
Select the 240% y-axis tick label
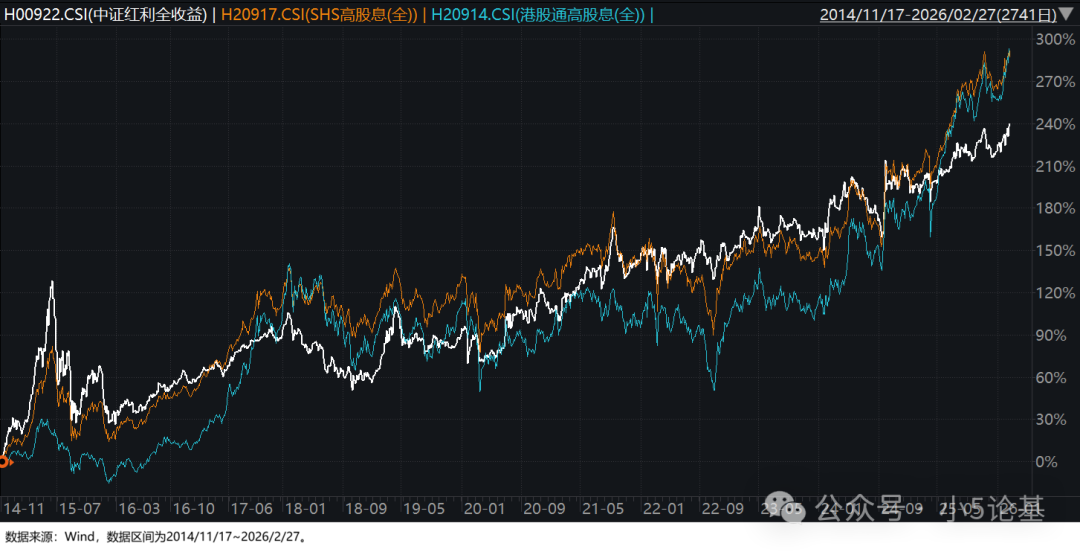click(x=1053, y=124)
